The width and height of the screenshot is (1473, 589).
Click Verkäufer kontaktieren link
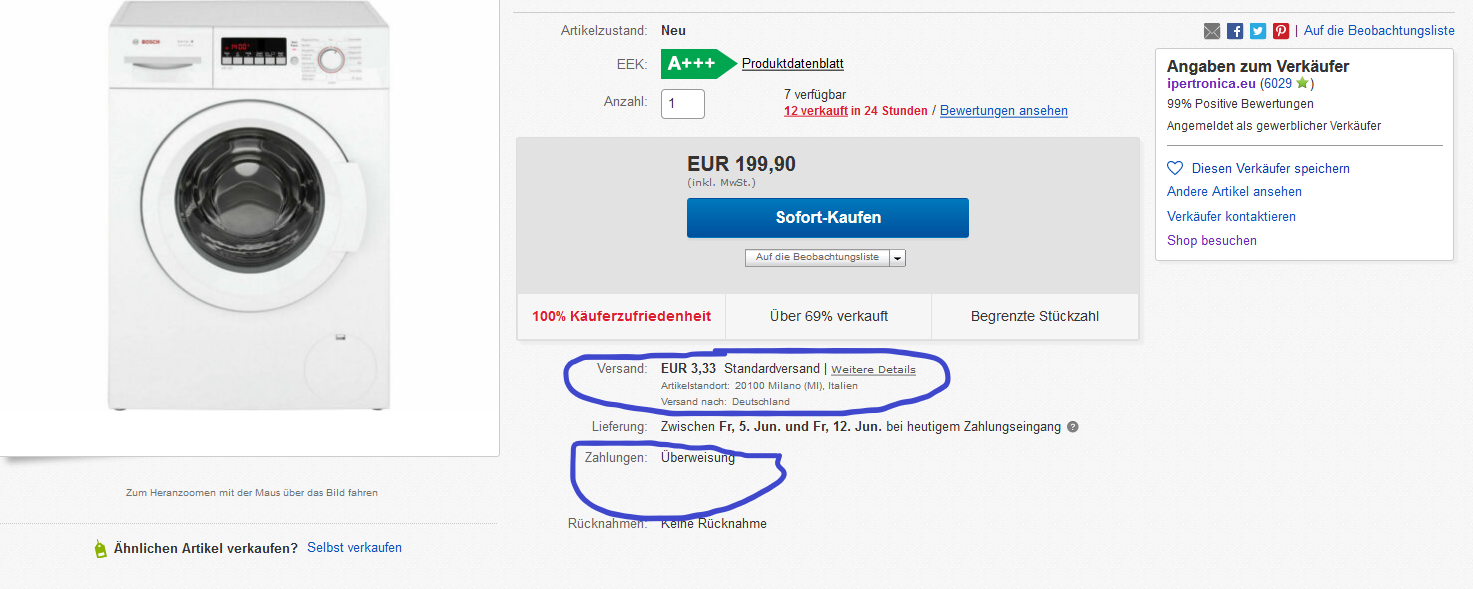[x=1231, y=217]
